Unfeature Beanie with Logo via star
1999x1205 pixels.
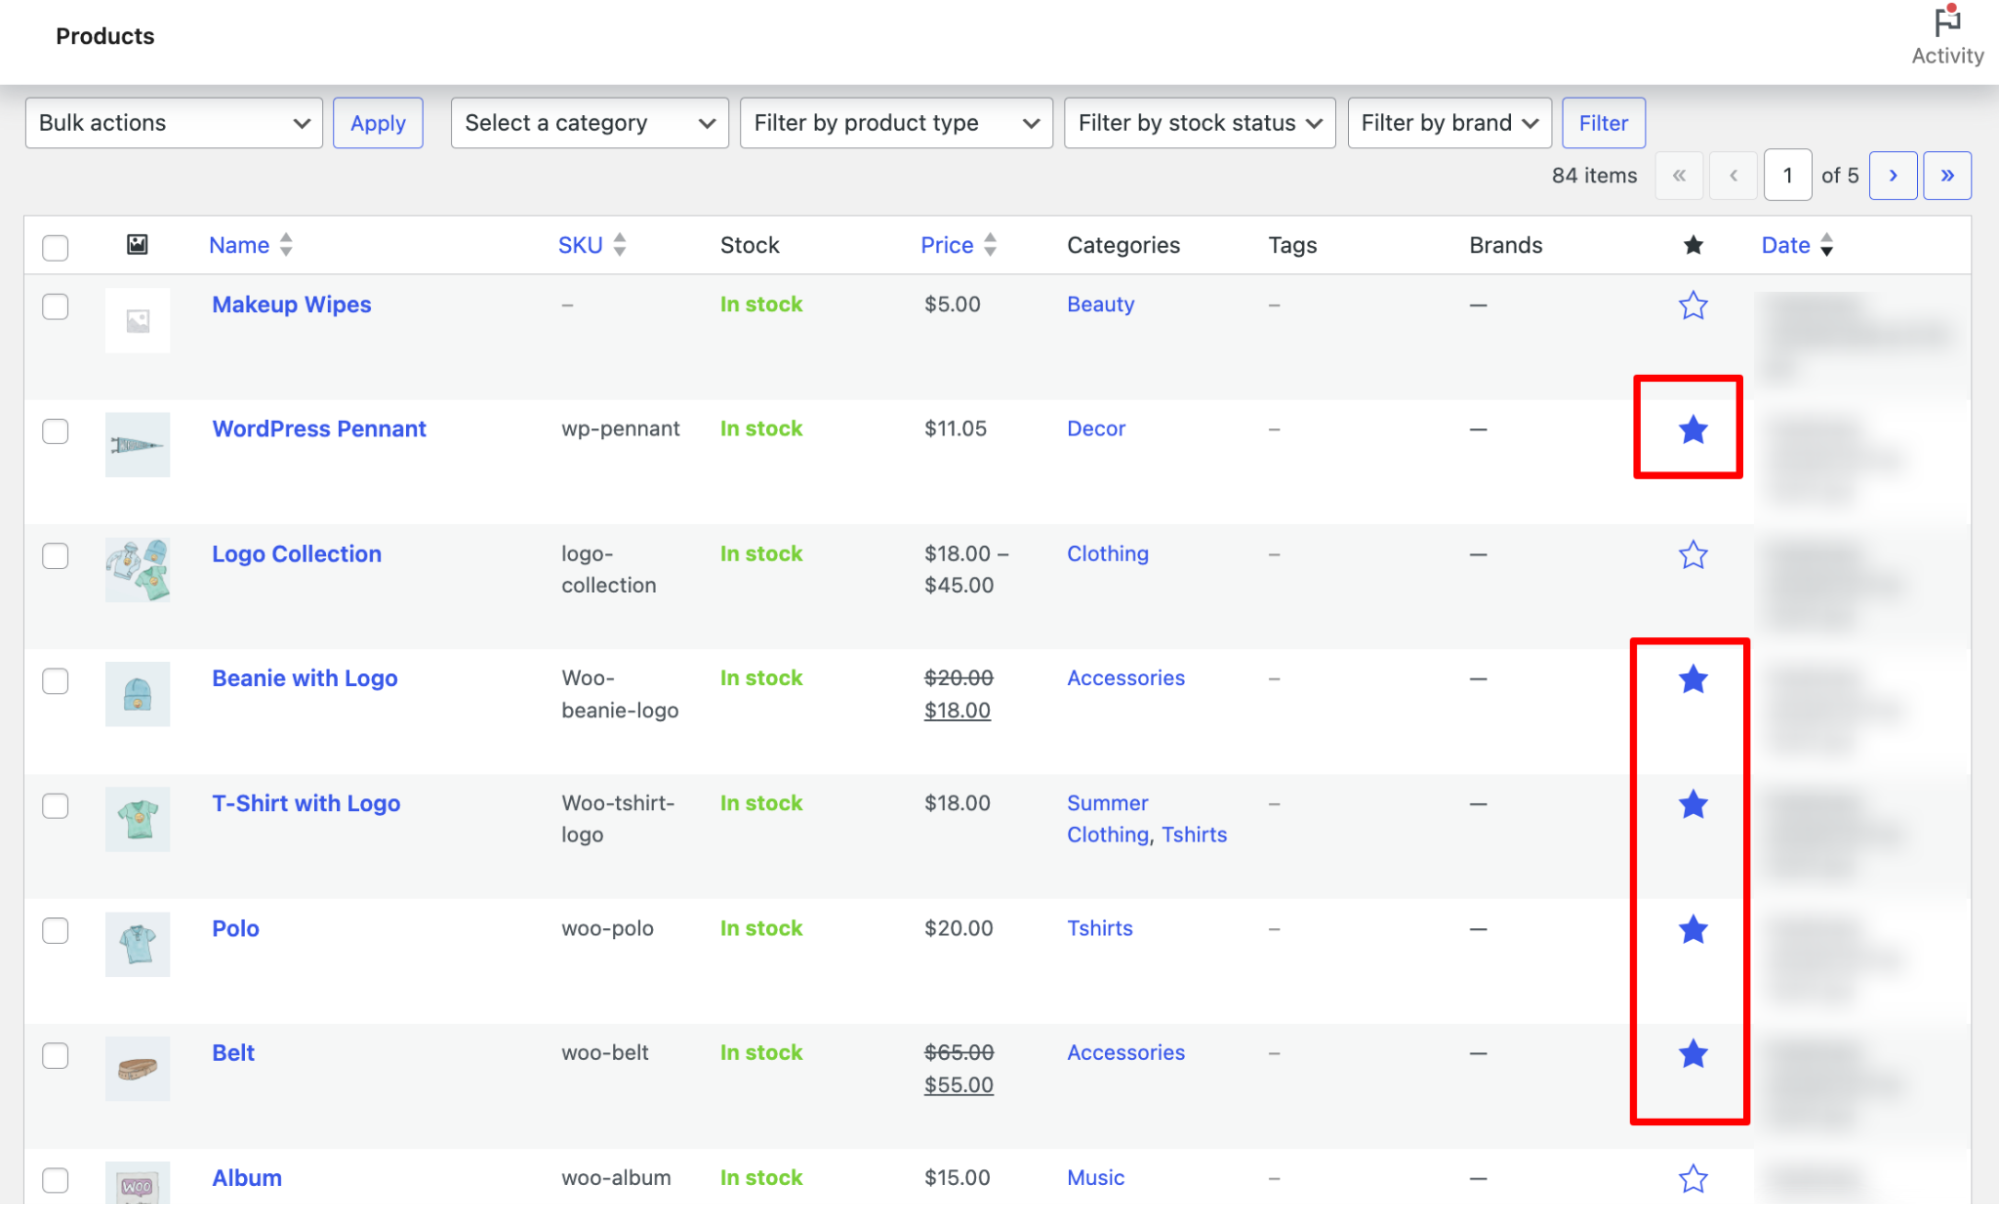point(1692,679)
